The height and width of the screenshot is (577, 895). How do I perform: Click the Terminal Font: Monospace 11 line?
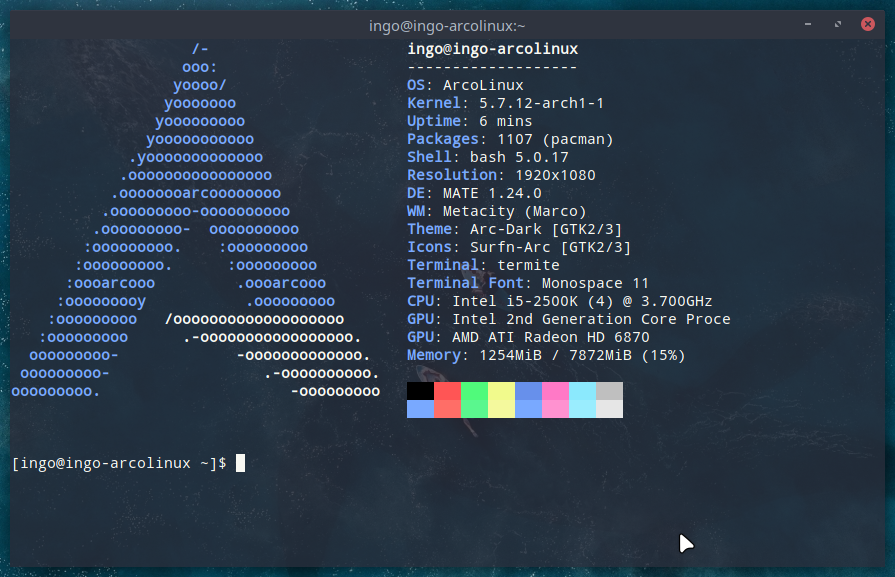coord(528,283)
